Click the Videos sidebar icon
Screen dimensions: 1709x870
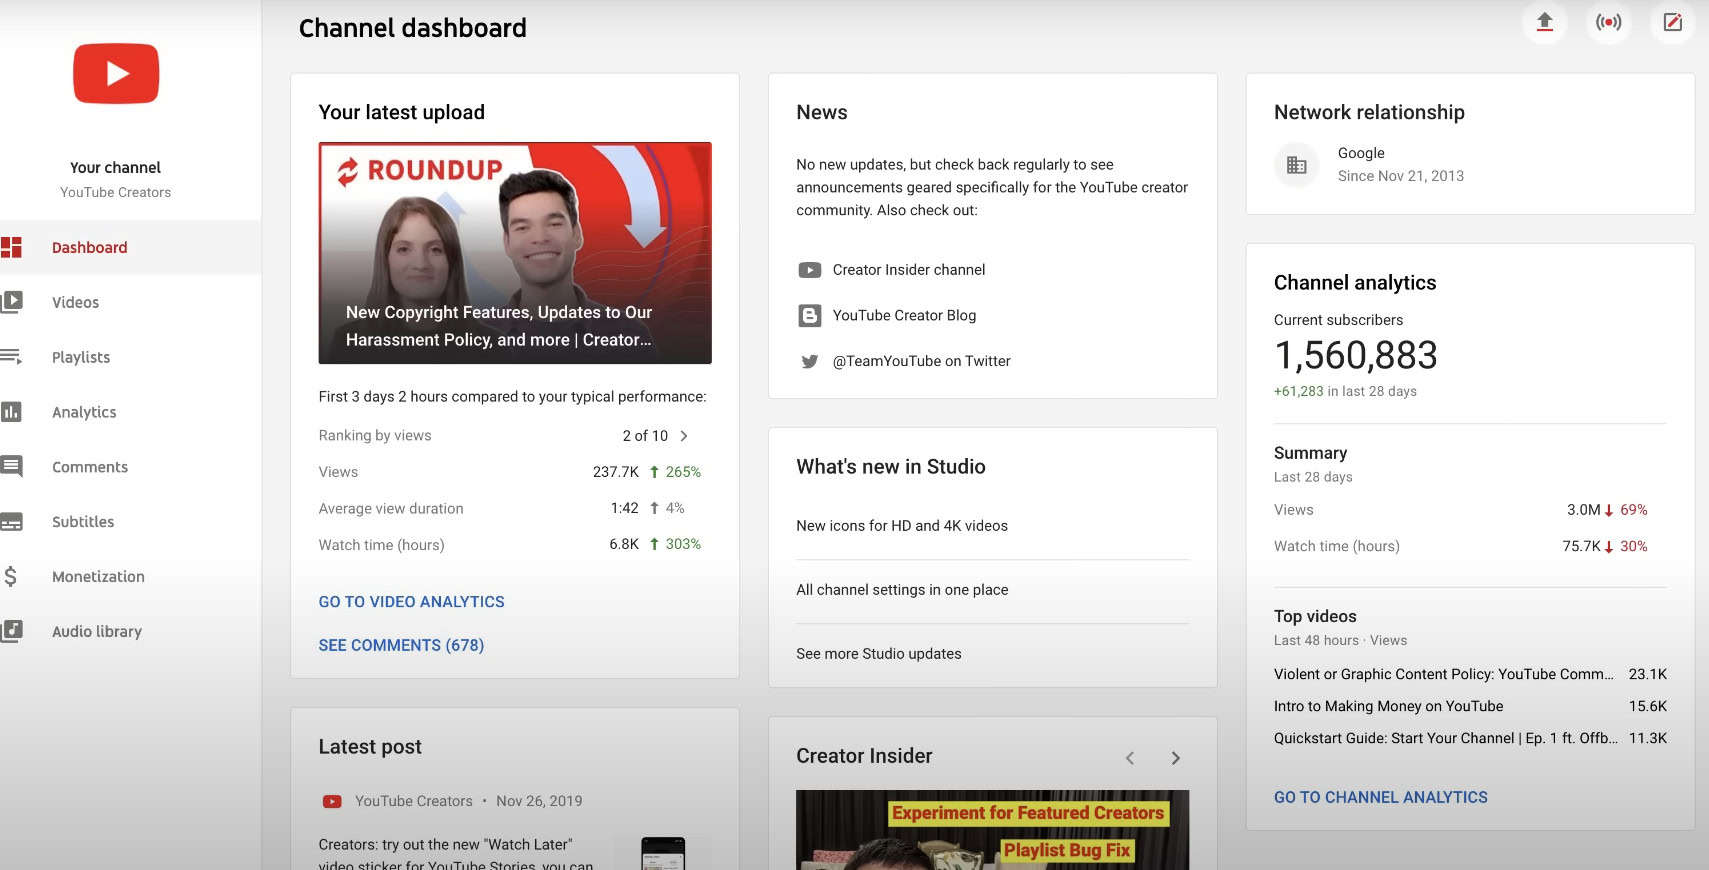[11, 302]
